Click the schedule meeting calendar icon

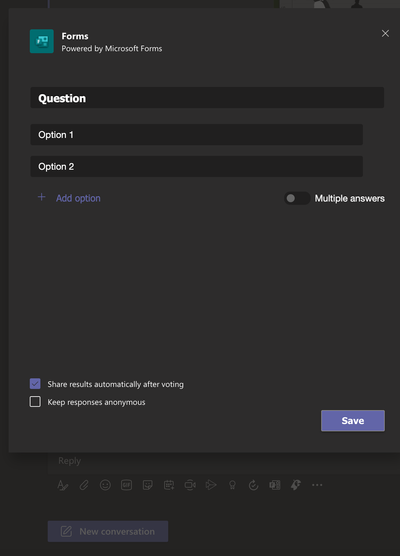click(169, 485)
